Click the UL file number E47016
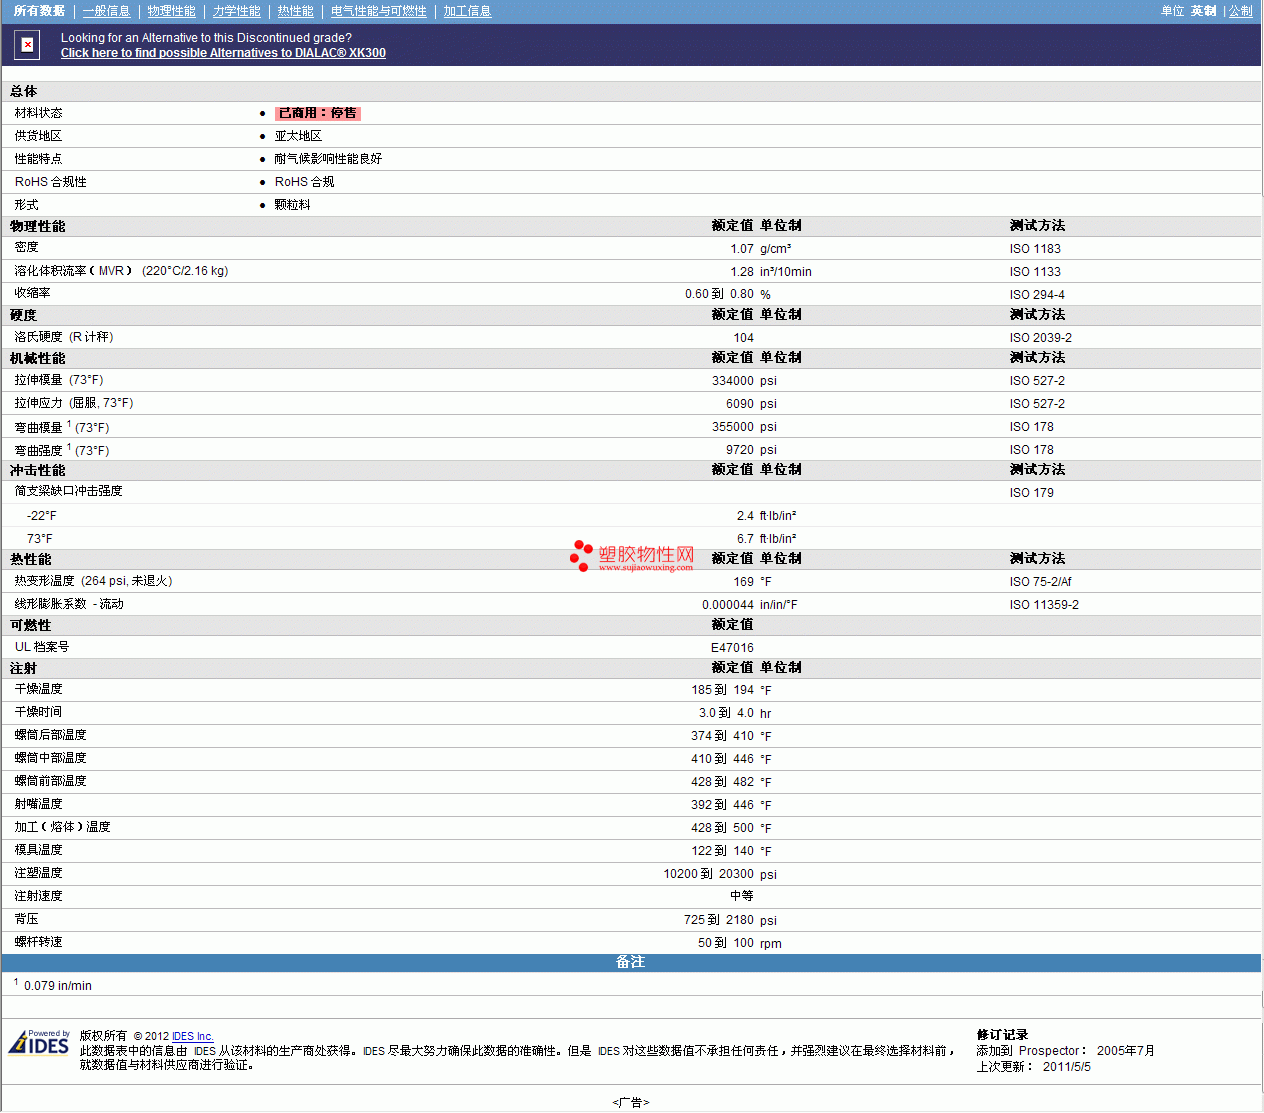This screenshot has height=1113, width=1264. point(732,648)
